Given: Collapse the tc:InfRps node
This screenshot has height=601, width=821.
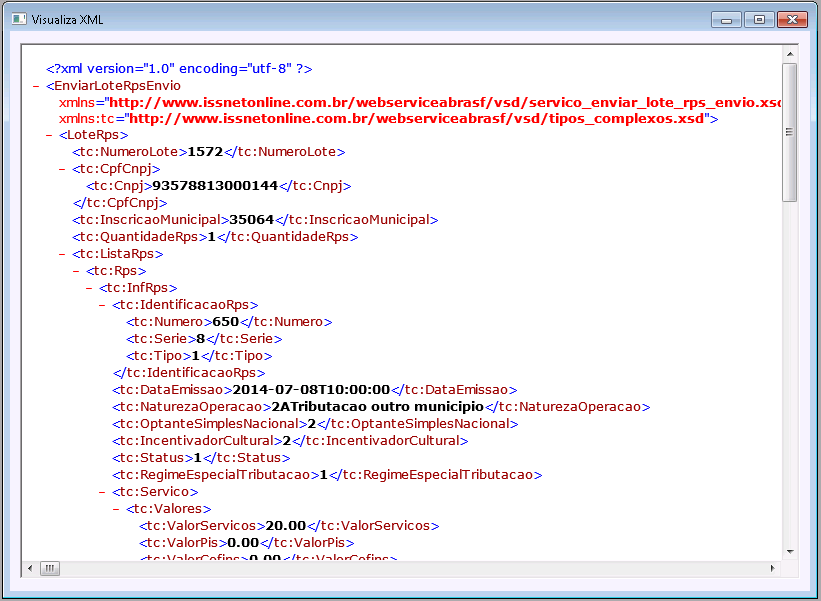Looking at the screenshot, I should 89,288.
